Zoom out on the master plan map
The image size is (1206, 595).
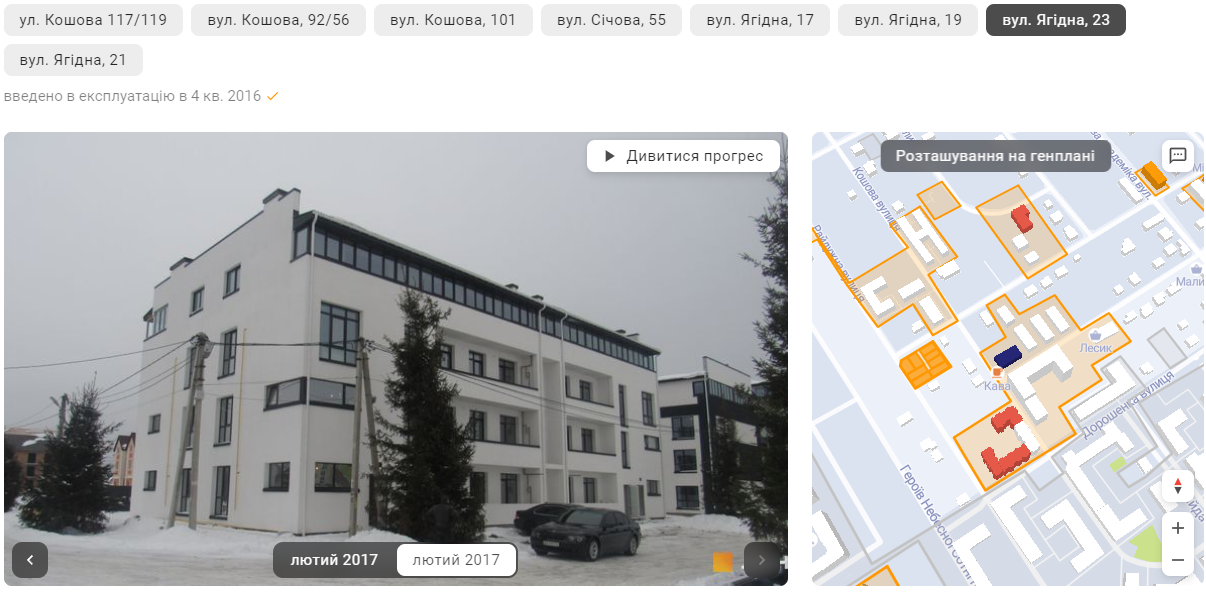coord(1178,559)
